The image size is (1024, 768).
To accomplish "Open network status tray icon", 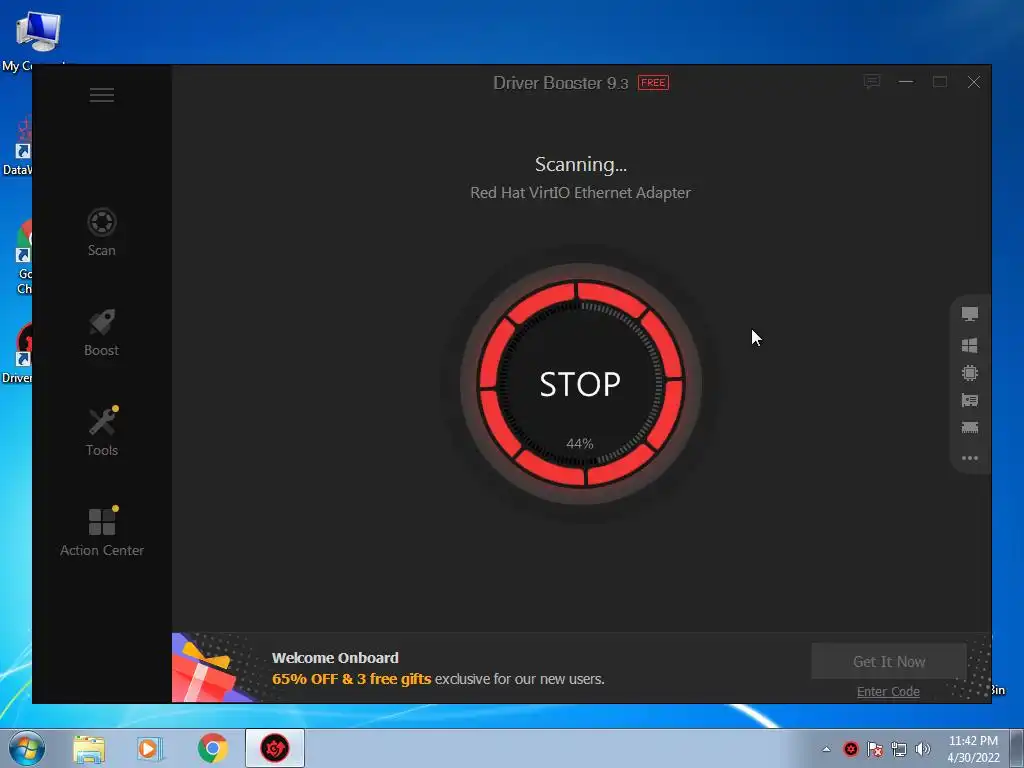I will [899, 749].
